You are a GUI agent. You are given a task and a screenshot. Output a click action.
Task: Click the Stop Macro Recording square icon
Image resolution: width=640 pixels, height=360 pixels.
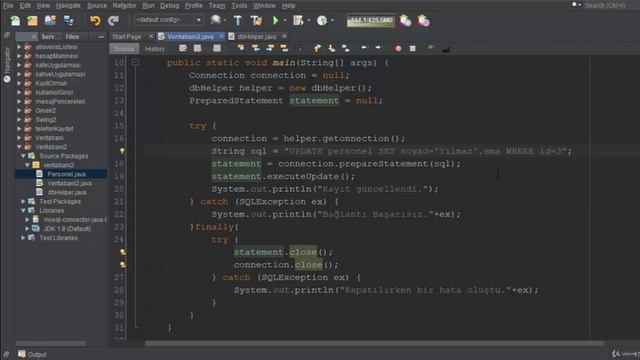click(x=413, y=49)
